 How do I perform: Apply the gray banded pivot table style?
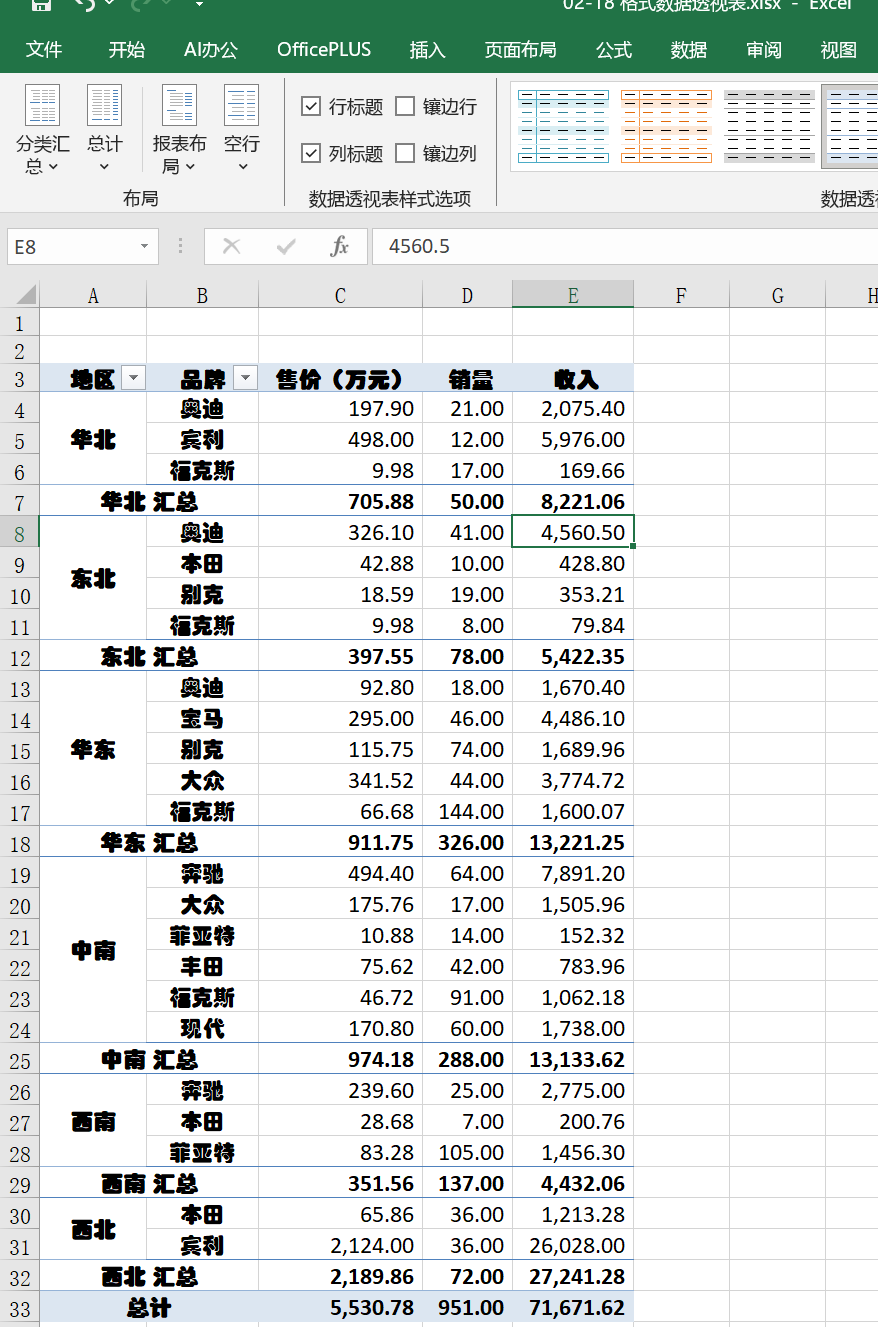coord(769,126)
